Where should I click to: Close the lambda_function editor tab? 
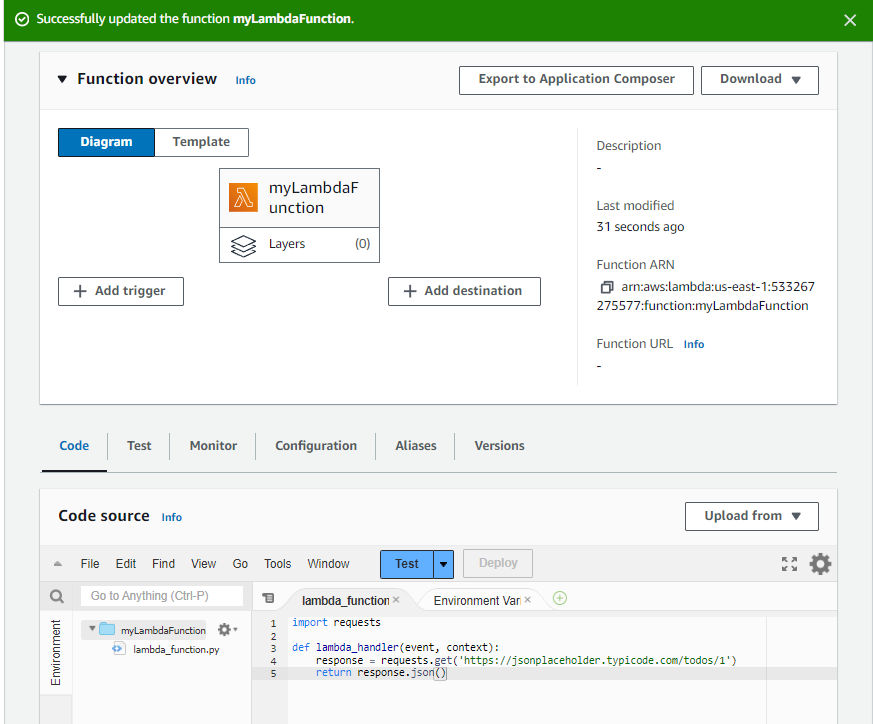point(396,600)
